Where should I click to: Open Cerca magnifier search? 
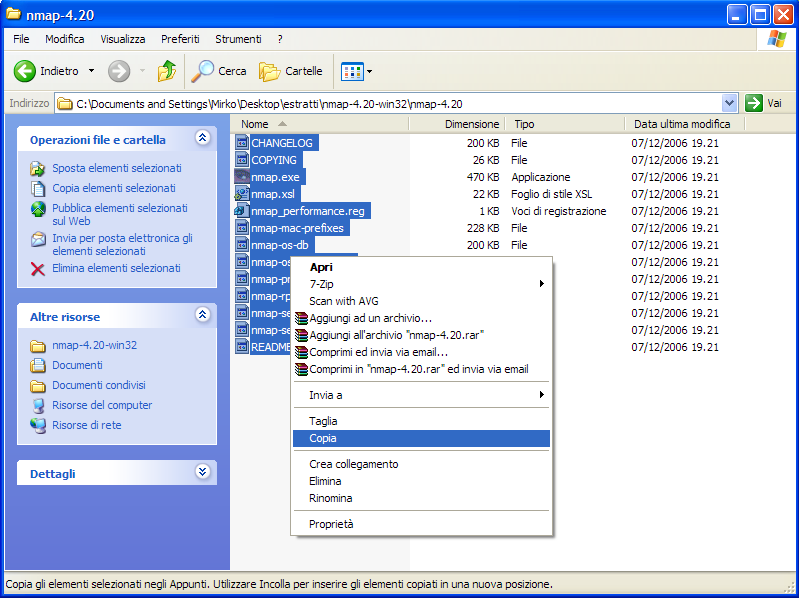[219, 71]
